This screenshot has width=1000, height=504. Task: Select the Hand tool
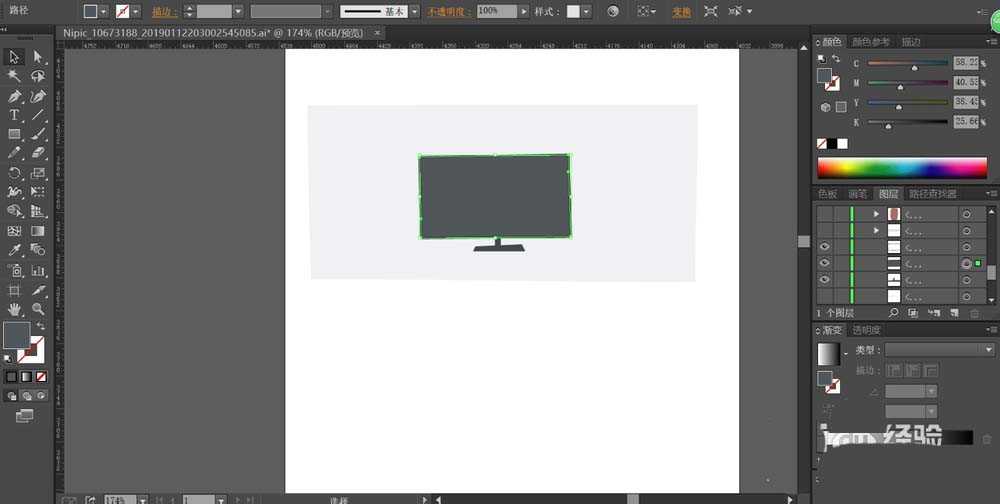(14, 309)
